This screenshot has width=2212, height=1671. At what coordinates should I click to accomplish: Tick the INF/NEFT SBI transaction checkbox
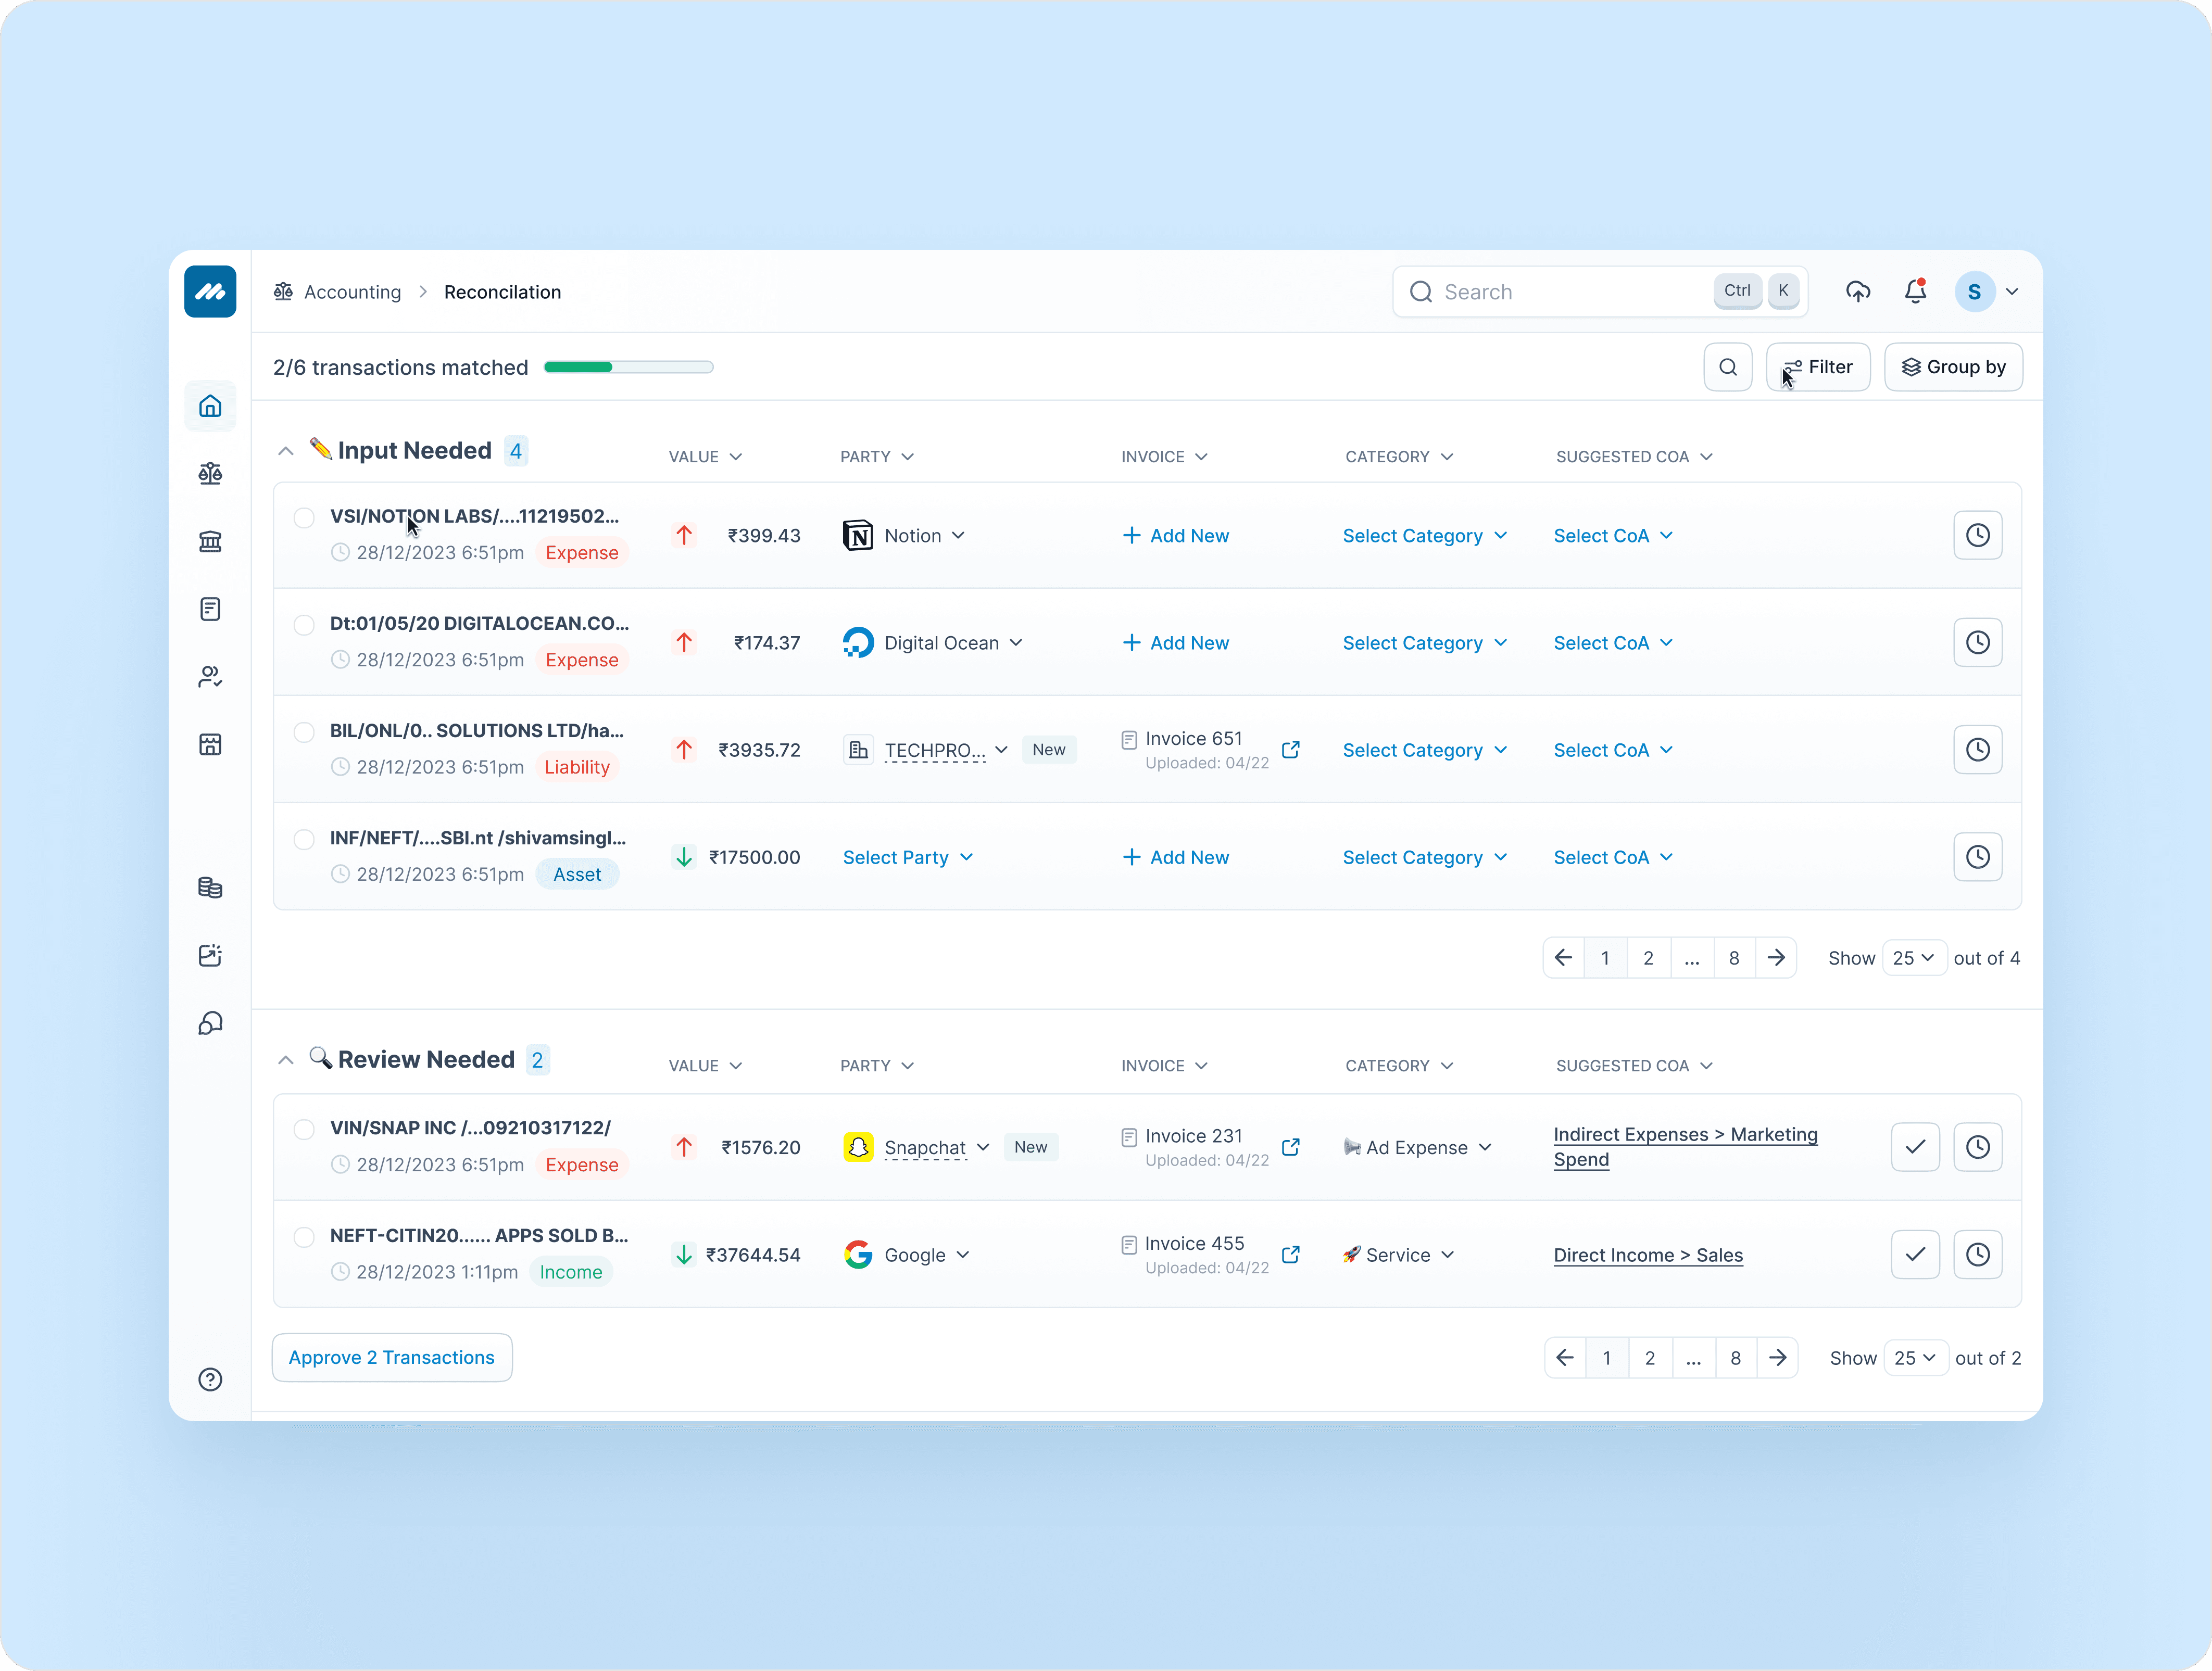(304, 839)
